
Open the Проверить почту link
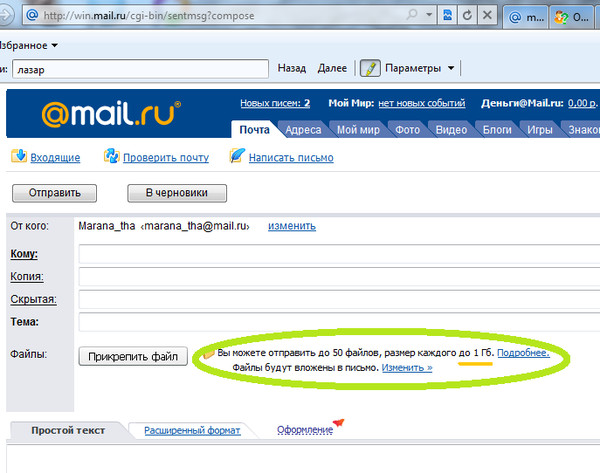(x=166, y=158)
